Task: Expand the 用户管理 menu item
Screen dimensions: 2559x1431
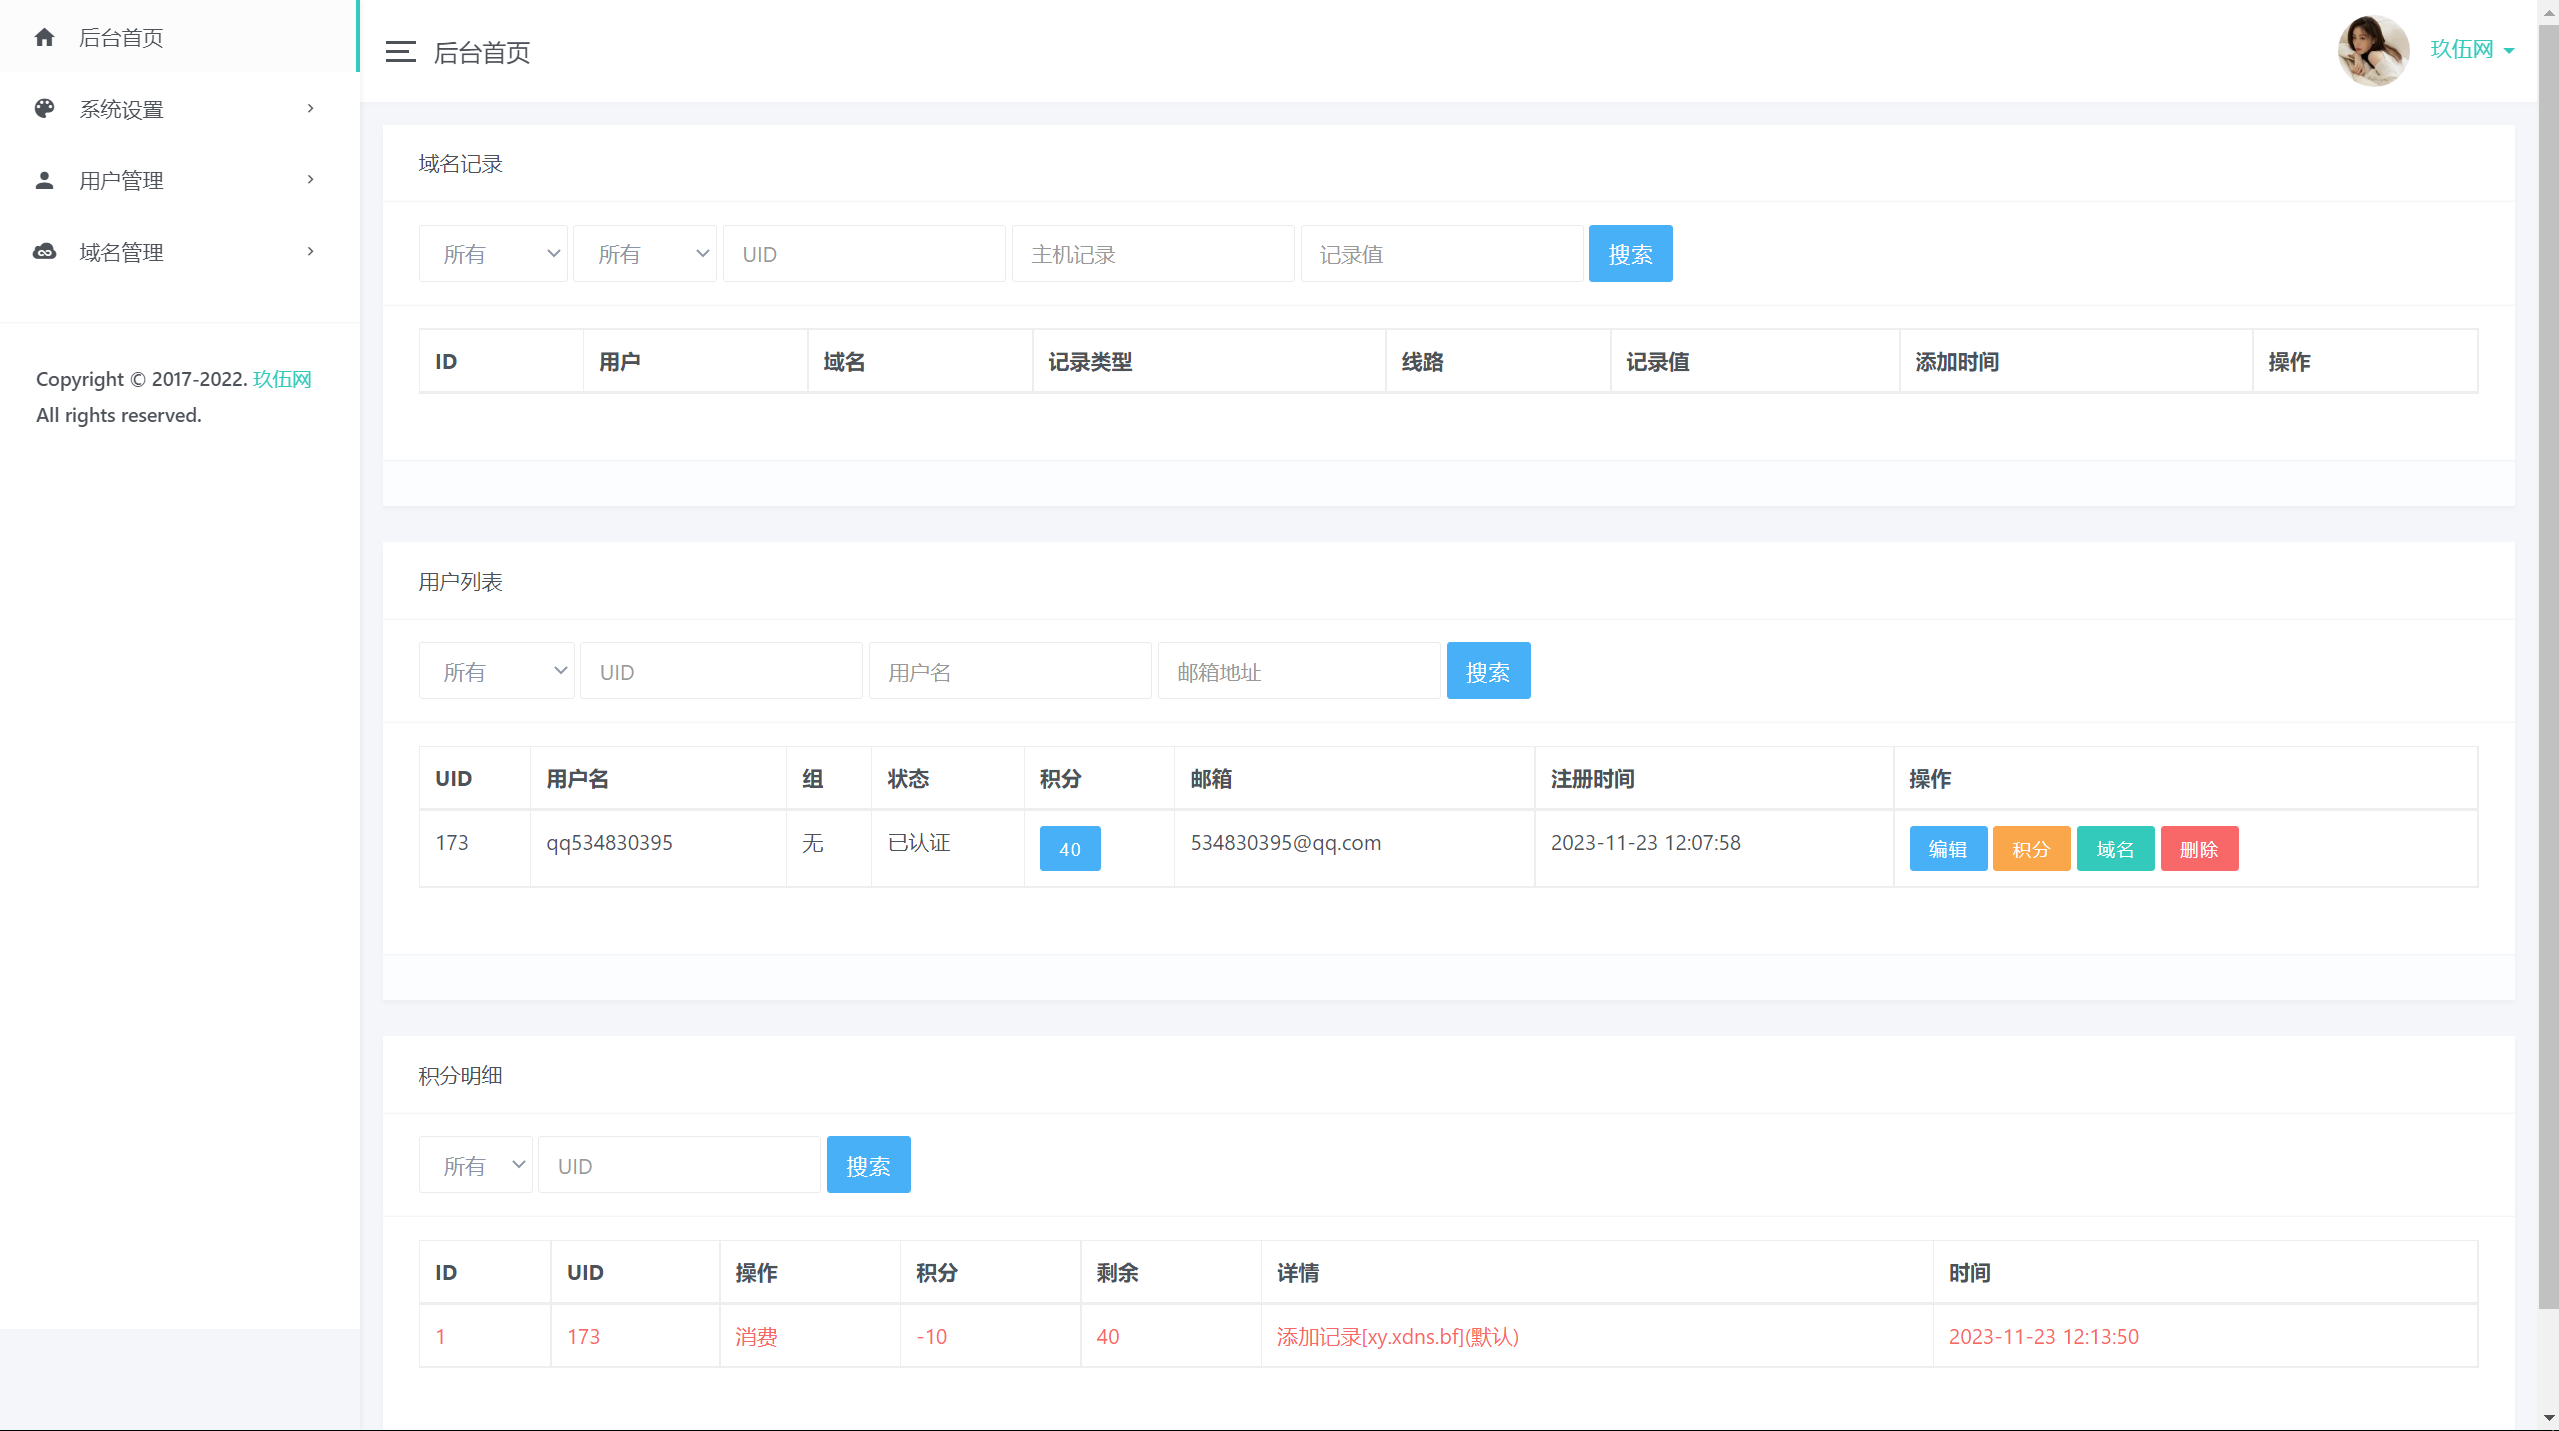Action: tap(176, 179)
